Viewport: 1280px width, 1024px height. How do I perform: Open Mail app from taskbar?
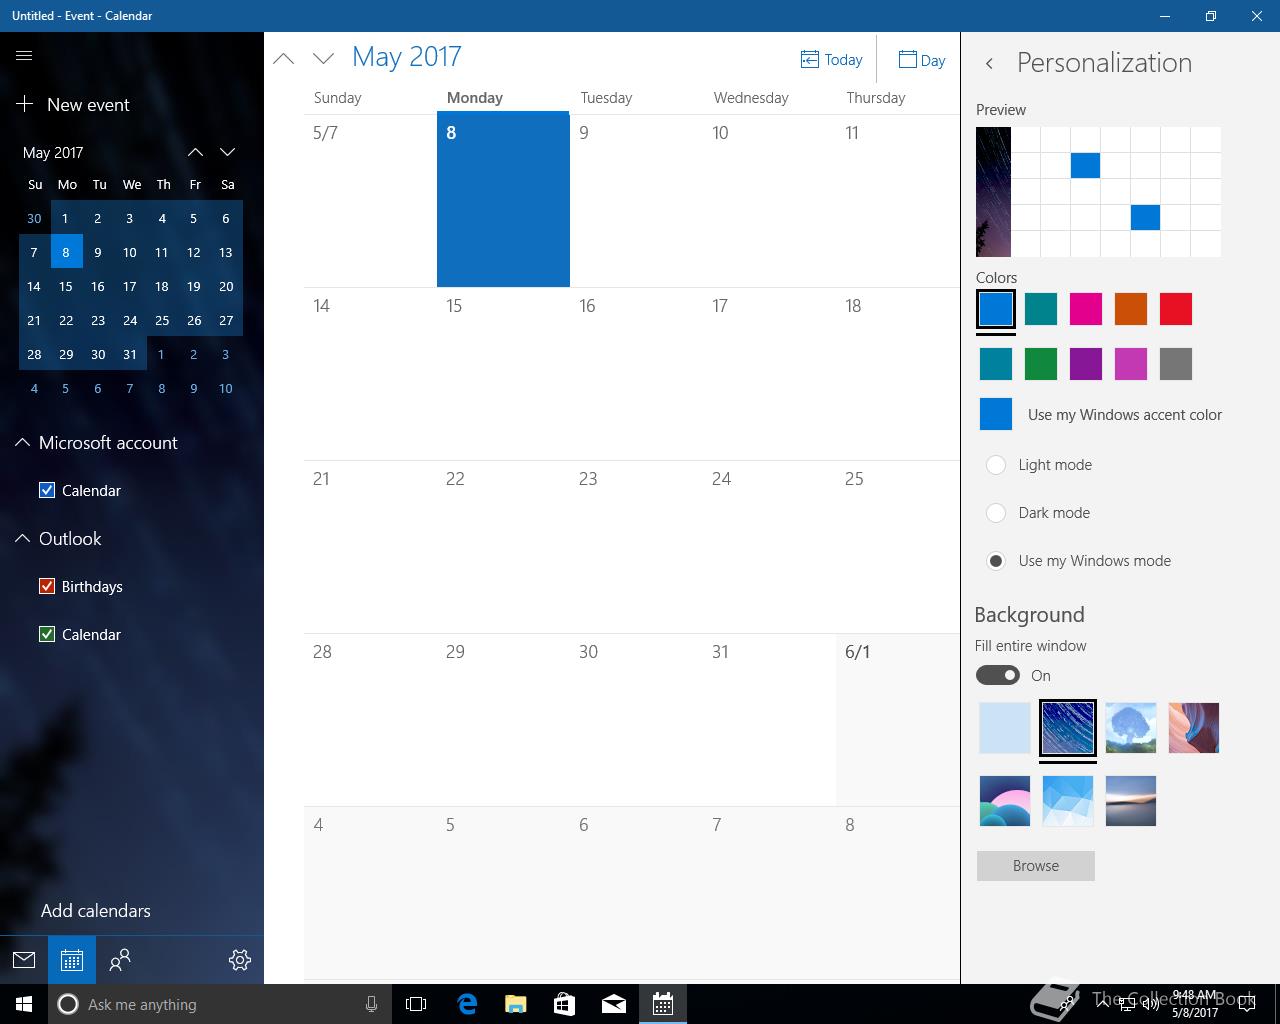point(613,1004)
